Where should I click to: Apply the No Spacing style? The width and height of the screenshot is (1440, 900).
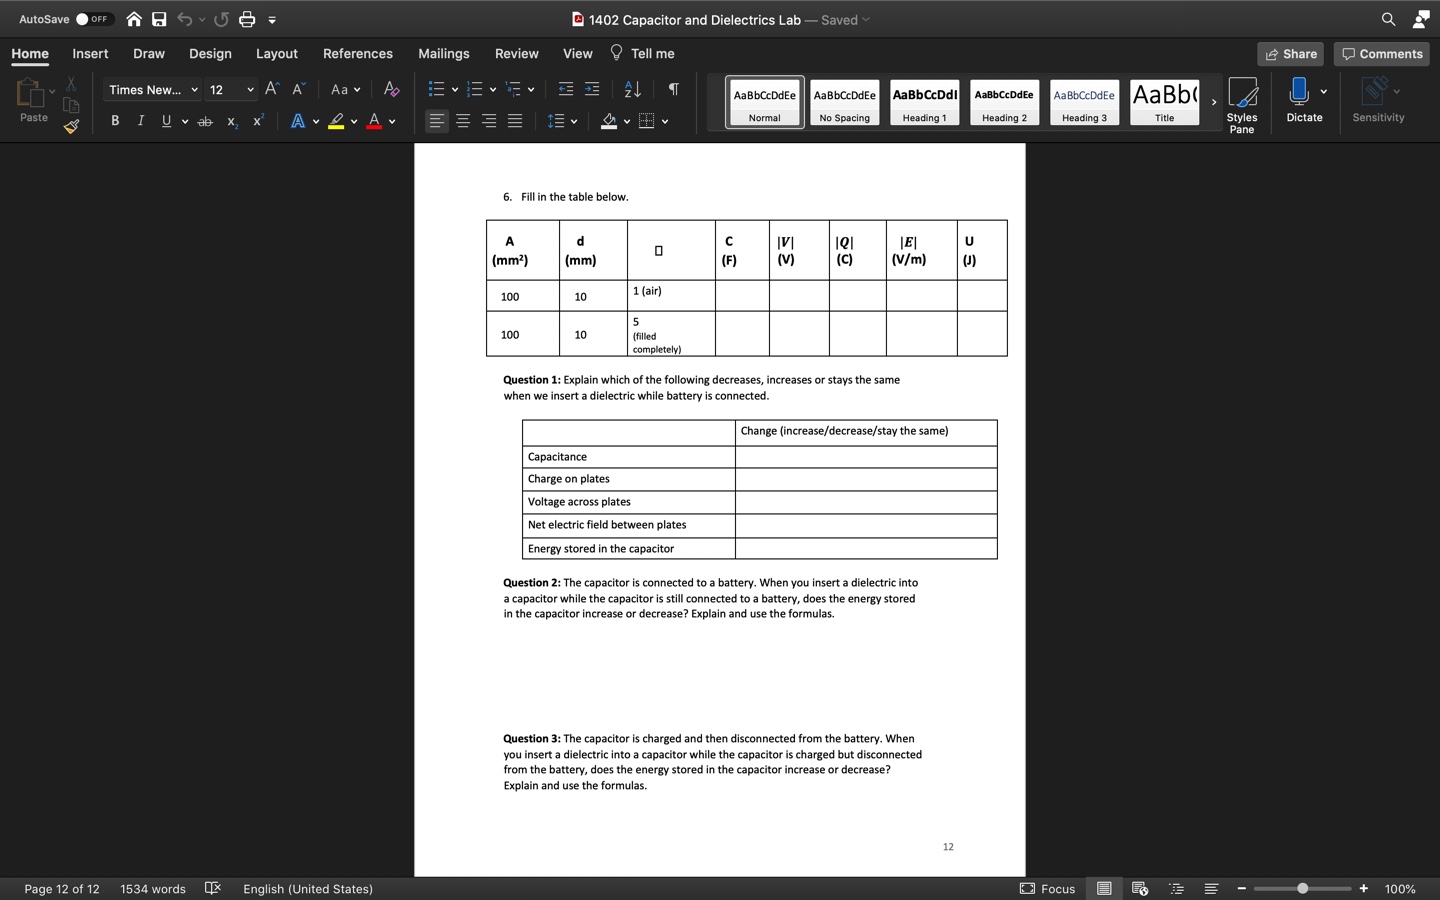(845, 102)
